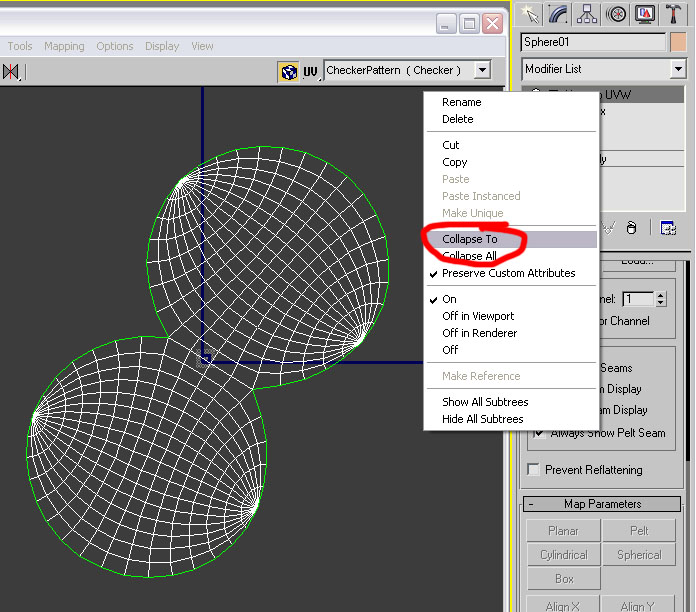The image size is (696, 612).
Task: Open the CheckerPattern texture dropdown arrow
Action: pyautogui.click(x=482, y=70)
